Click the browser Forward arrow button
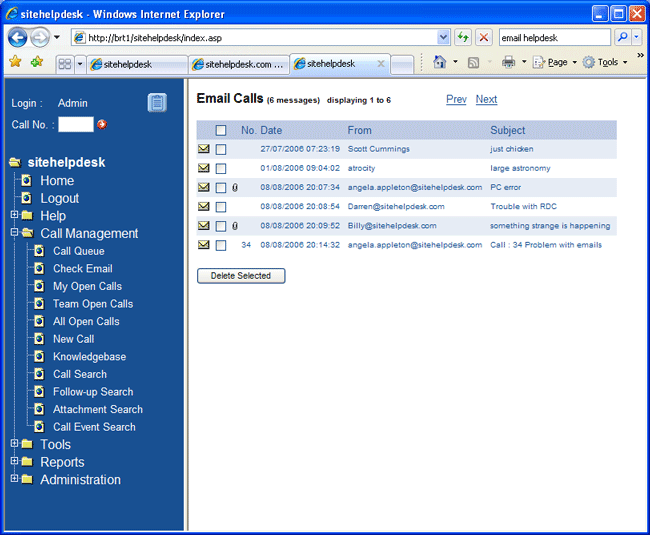650x535 pixels. [x=40, y=38]
